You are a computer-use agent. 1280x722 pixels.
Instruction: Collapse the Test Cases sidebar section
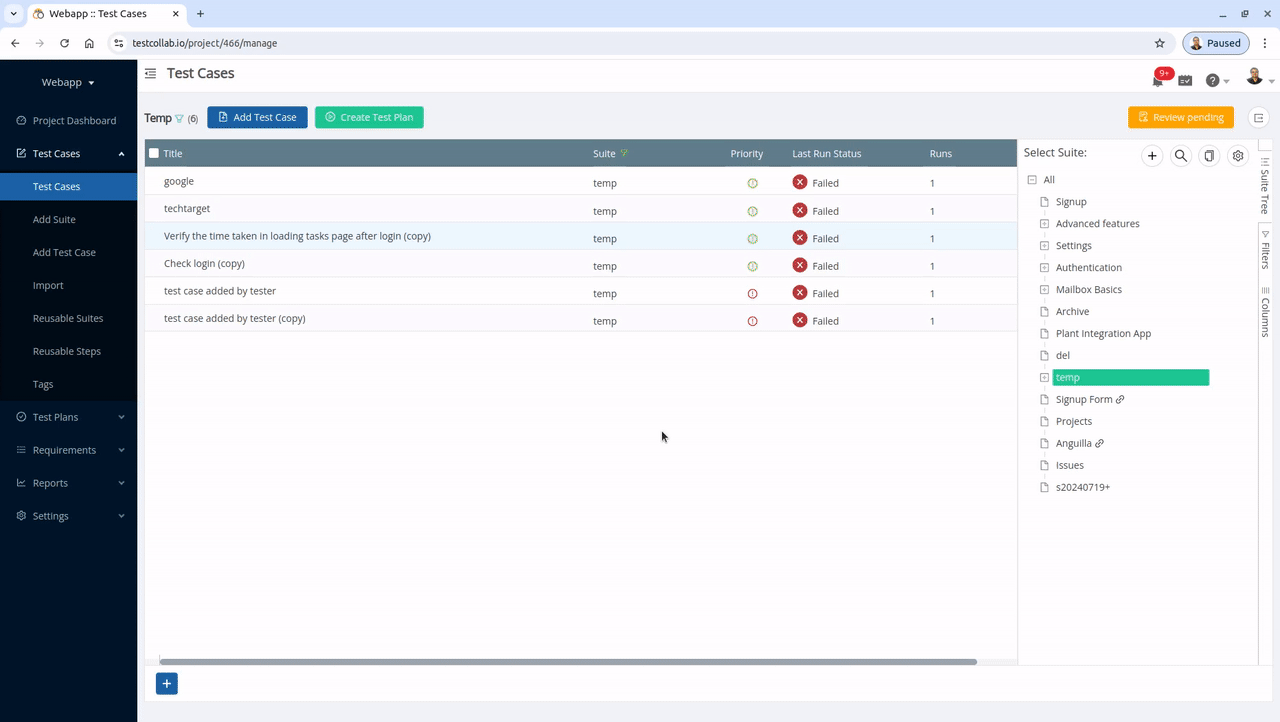tap(122, 154)
